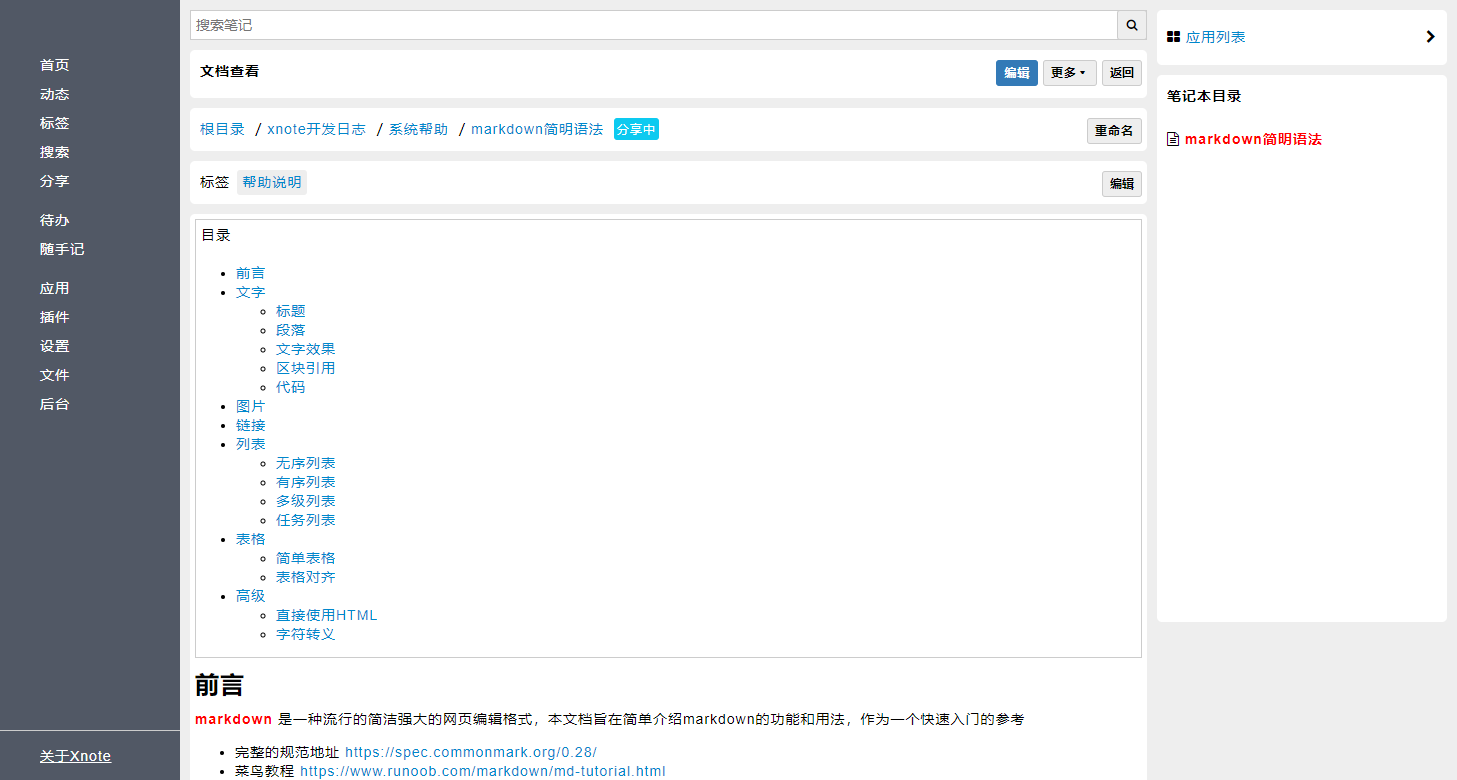Jump to 前言 in the table of contents
The width and height of the screenshot is (1457, 780).
(251, 272)
